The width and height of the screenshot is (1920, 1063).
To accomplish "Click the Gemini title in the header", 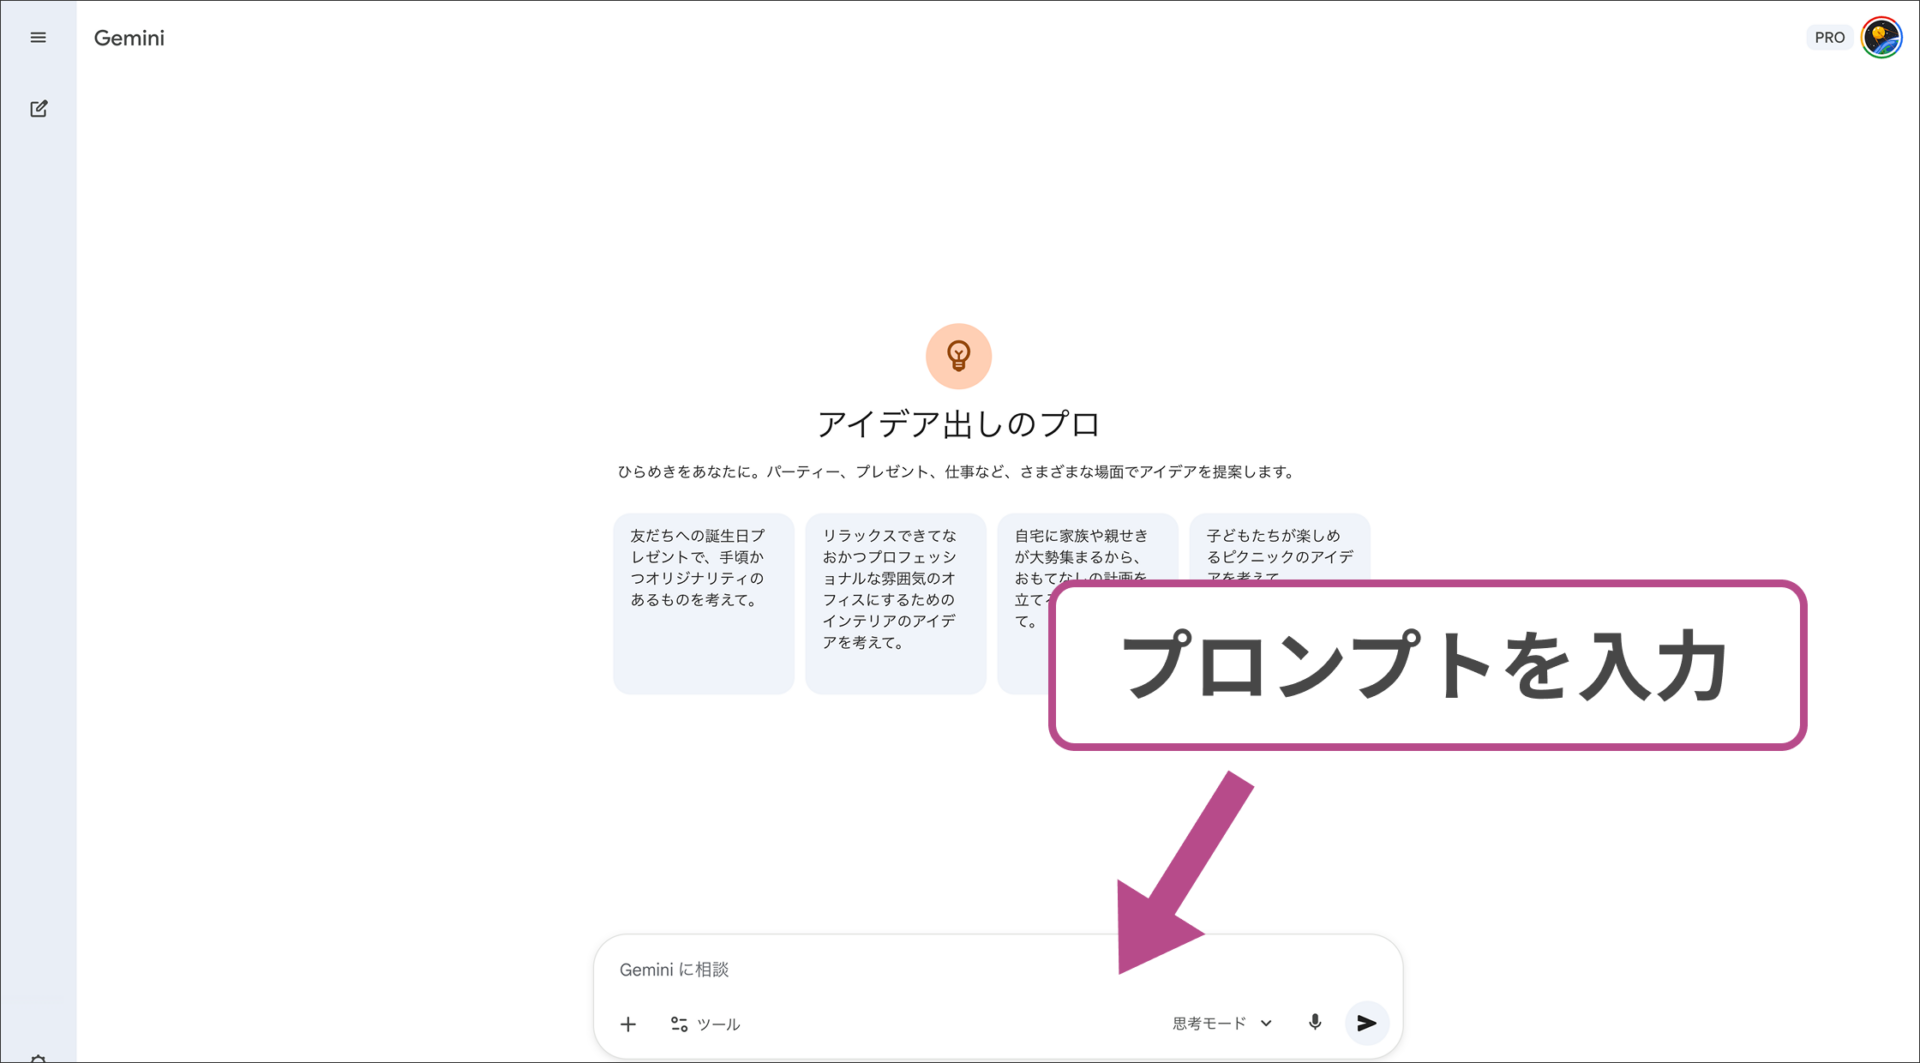I will [128, 38].
